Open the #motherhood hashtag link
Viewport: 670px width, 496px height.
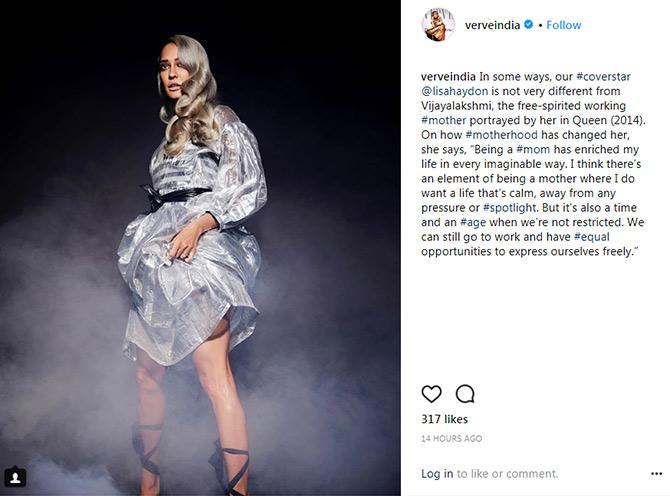click(501, 135)
